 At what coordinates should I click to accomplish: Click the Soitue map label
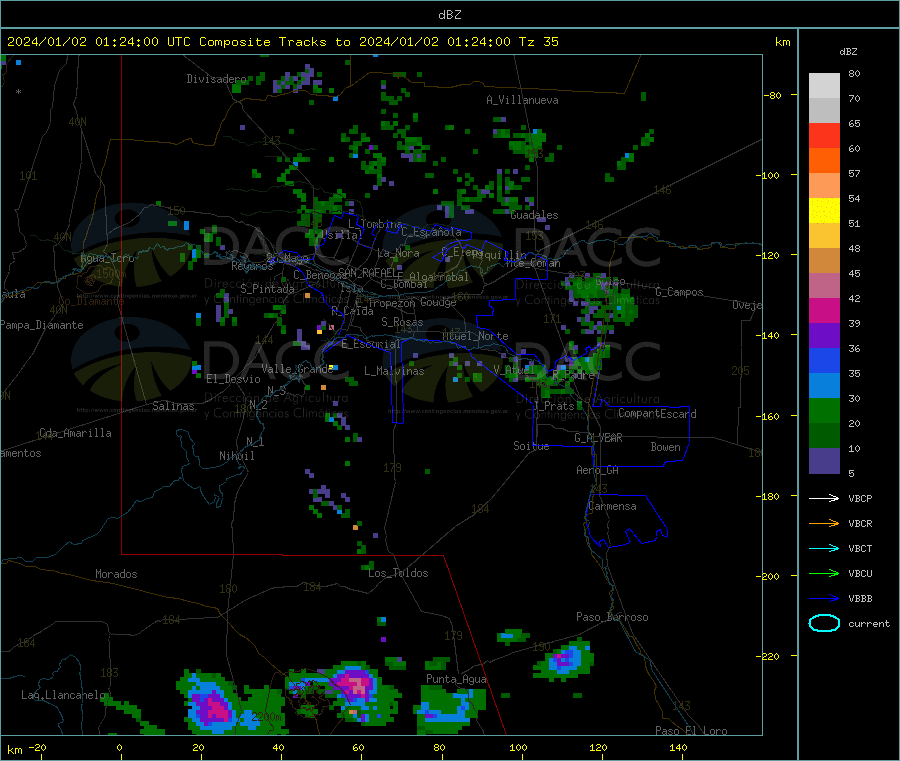click(x=531, y=446)
